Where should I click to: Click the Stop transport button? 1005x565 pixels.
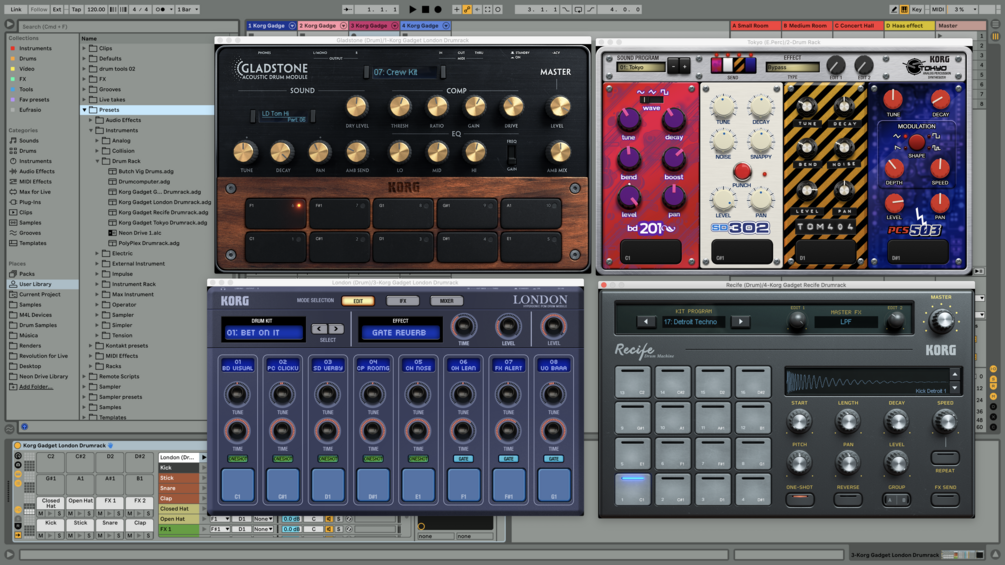pyautogui.click(x=425, y=9)
